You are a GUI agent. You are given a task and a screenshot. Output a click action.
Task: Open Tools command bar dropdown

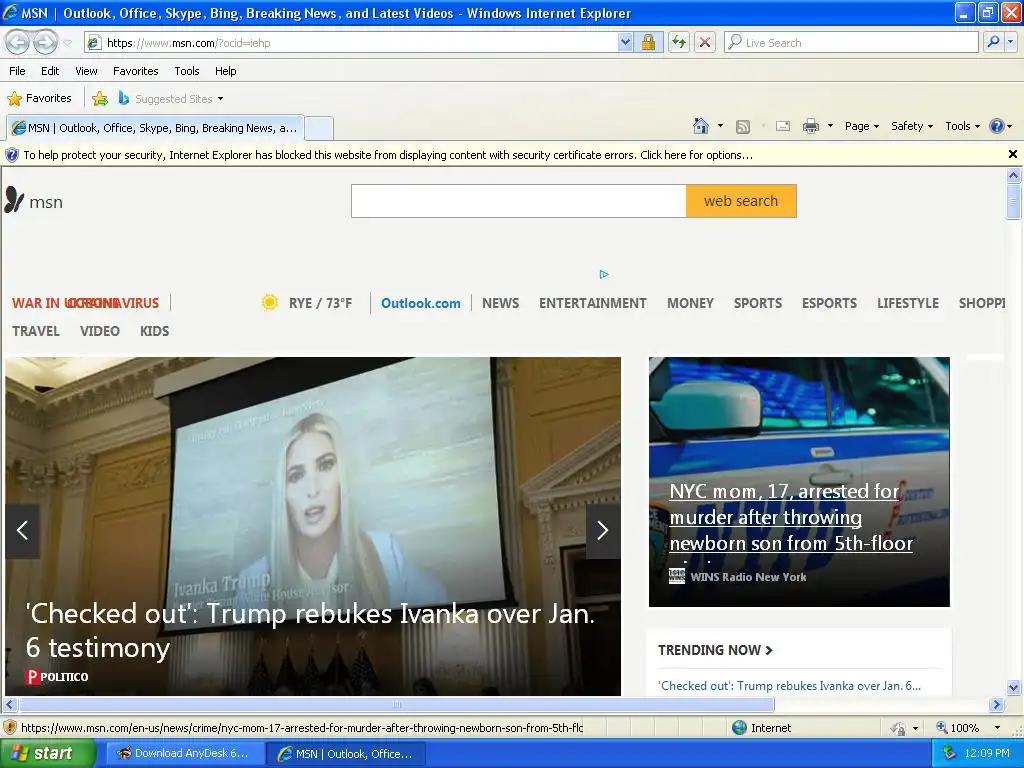tap(962, 127)
